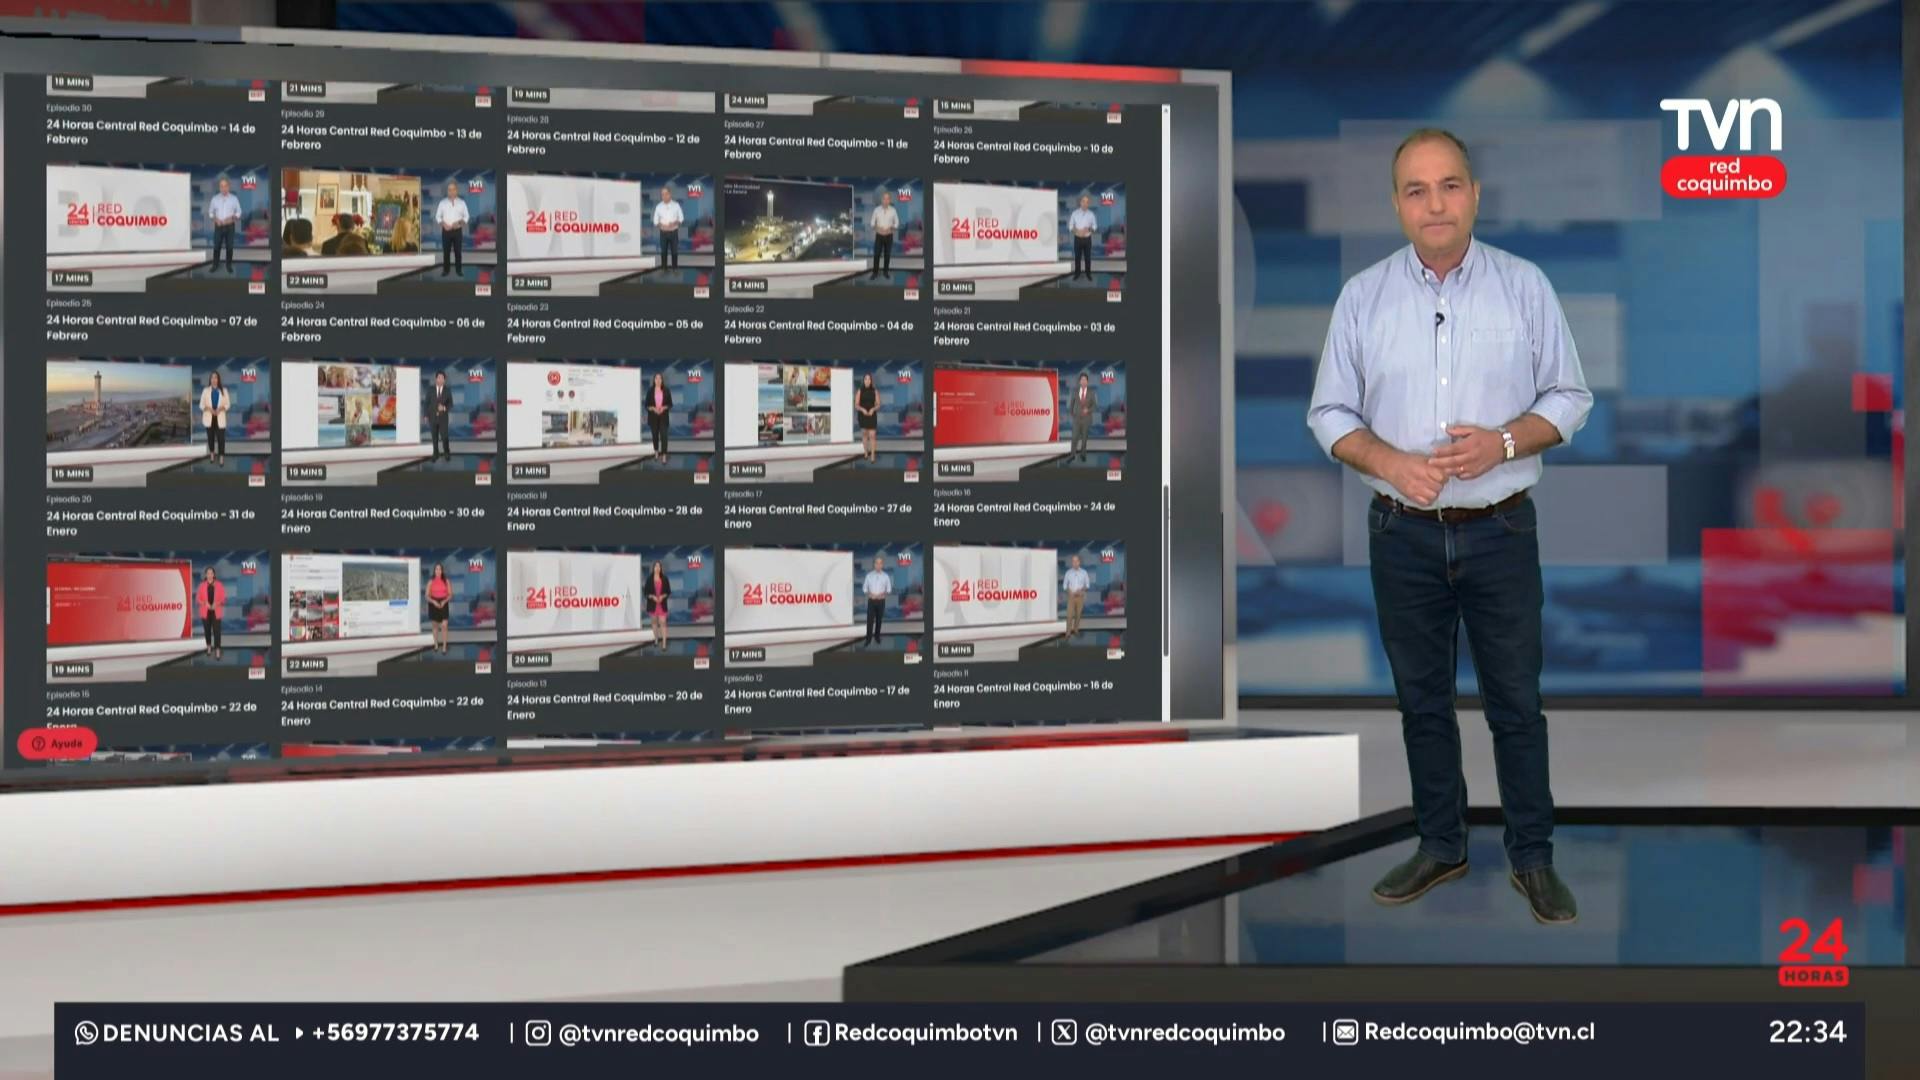Open the Episodio 16 thumbnail
1920x1080 pixels.
1029,421
